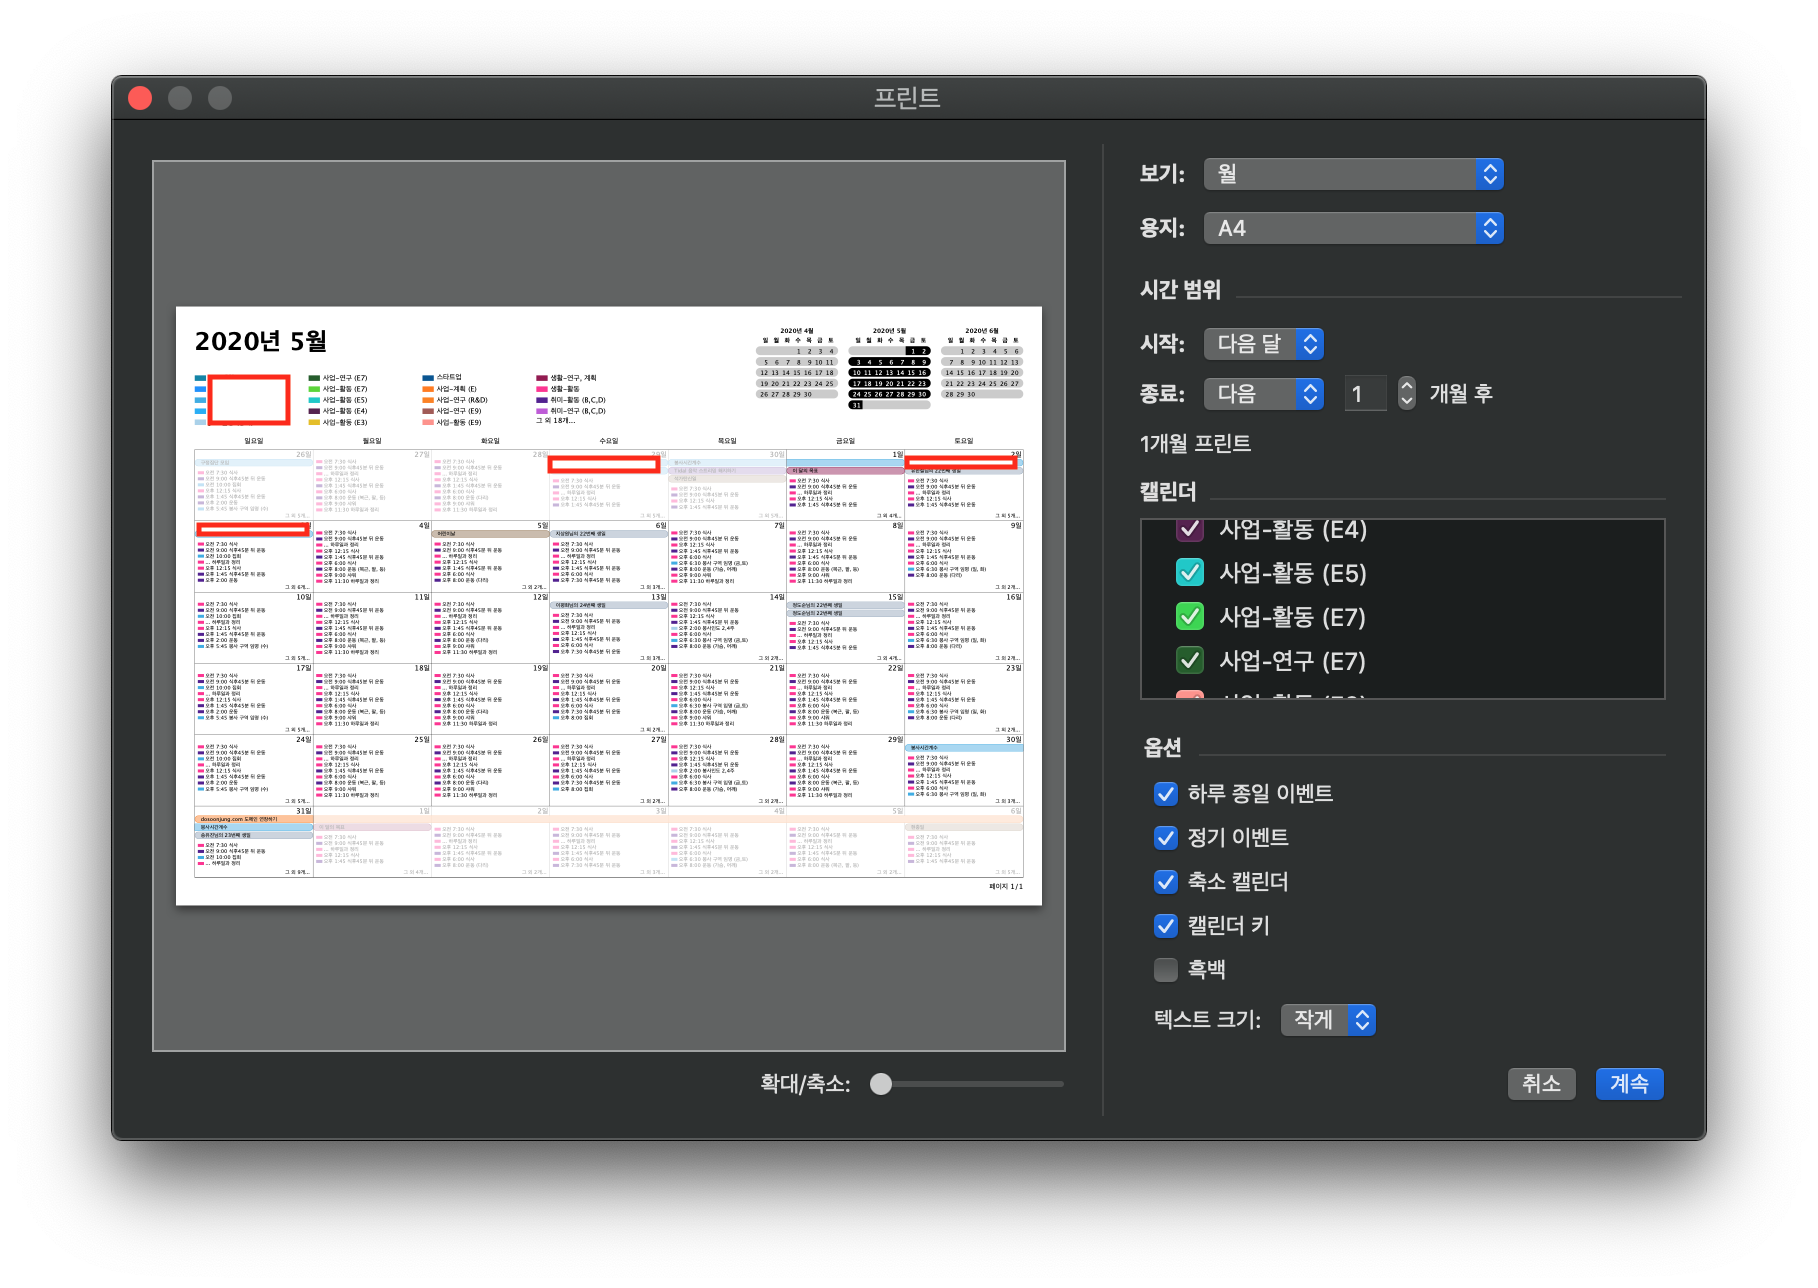The width and height of the screenshot is (1818, 1288).
Task: Enable the 흑백 checkbox
Action: [1166, 970]
